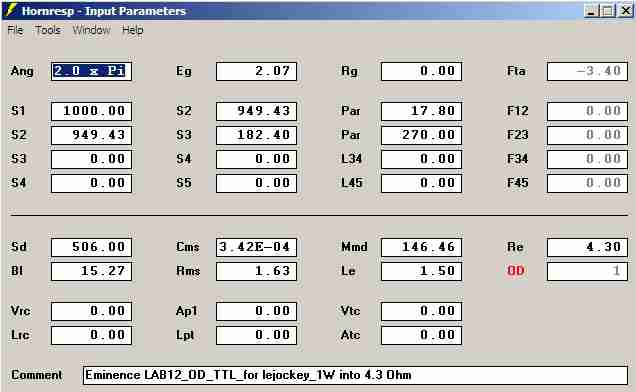Click the F12 field
This screenshot has width=636, height=392.
(x=587, y=111)
